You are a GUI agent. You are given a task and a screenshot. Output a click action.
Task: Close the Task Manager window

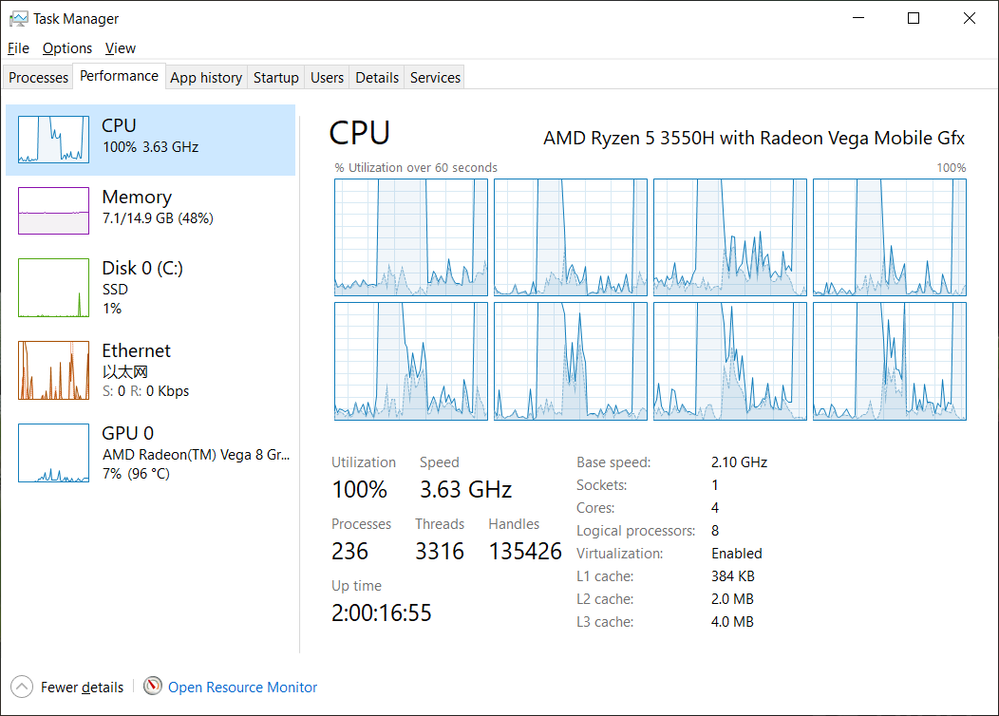pyautogui.click(x=969, y=18)
